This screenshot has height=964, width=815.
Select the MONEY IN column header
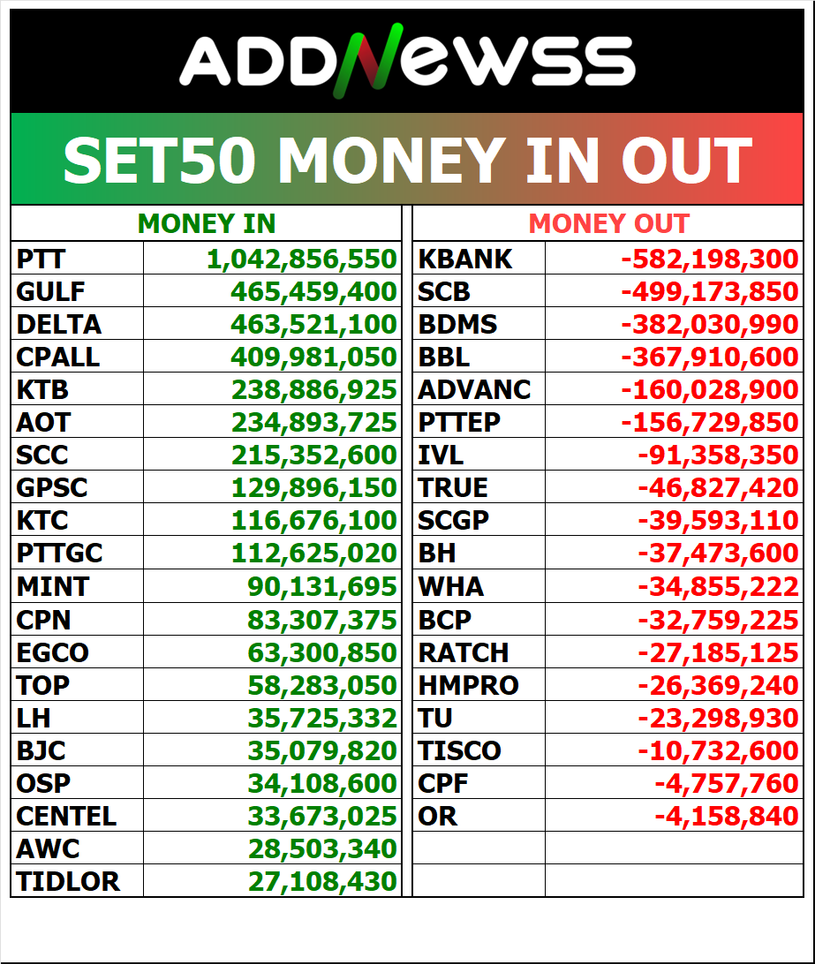pyautogui.click(x=206, y=223)
